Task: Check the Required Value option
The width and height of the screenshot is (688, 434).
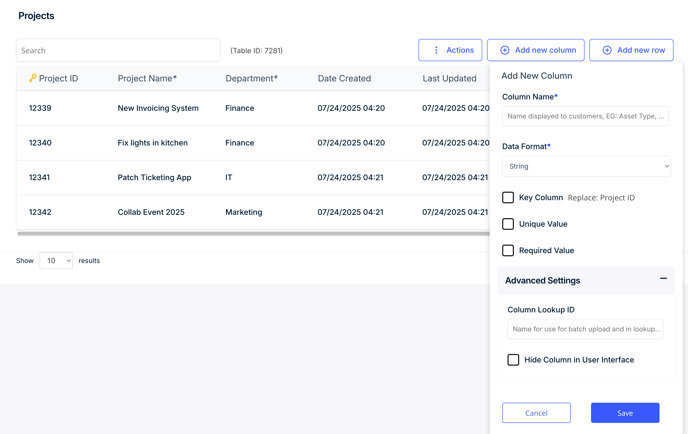Action: (508, 250)
